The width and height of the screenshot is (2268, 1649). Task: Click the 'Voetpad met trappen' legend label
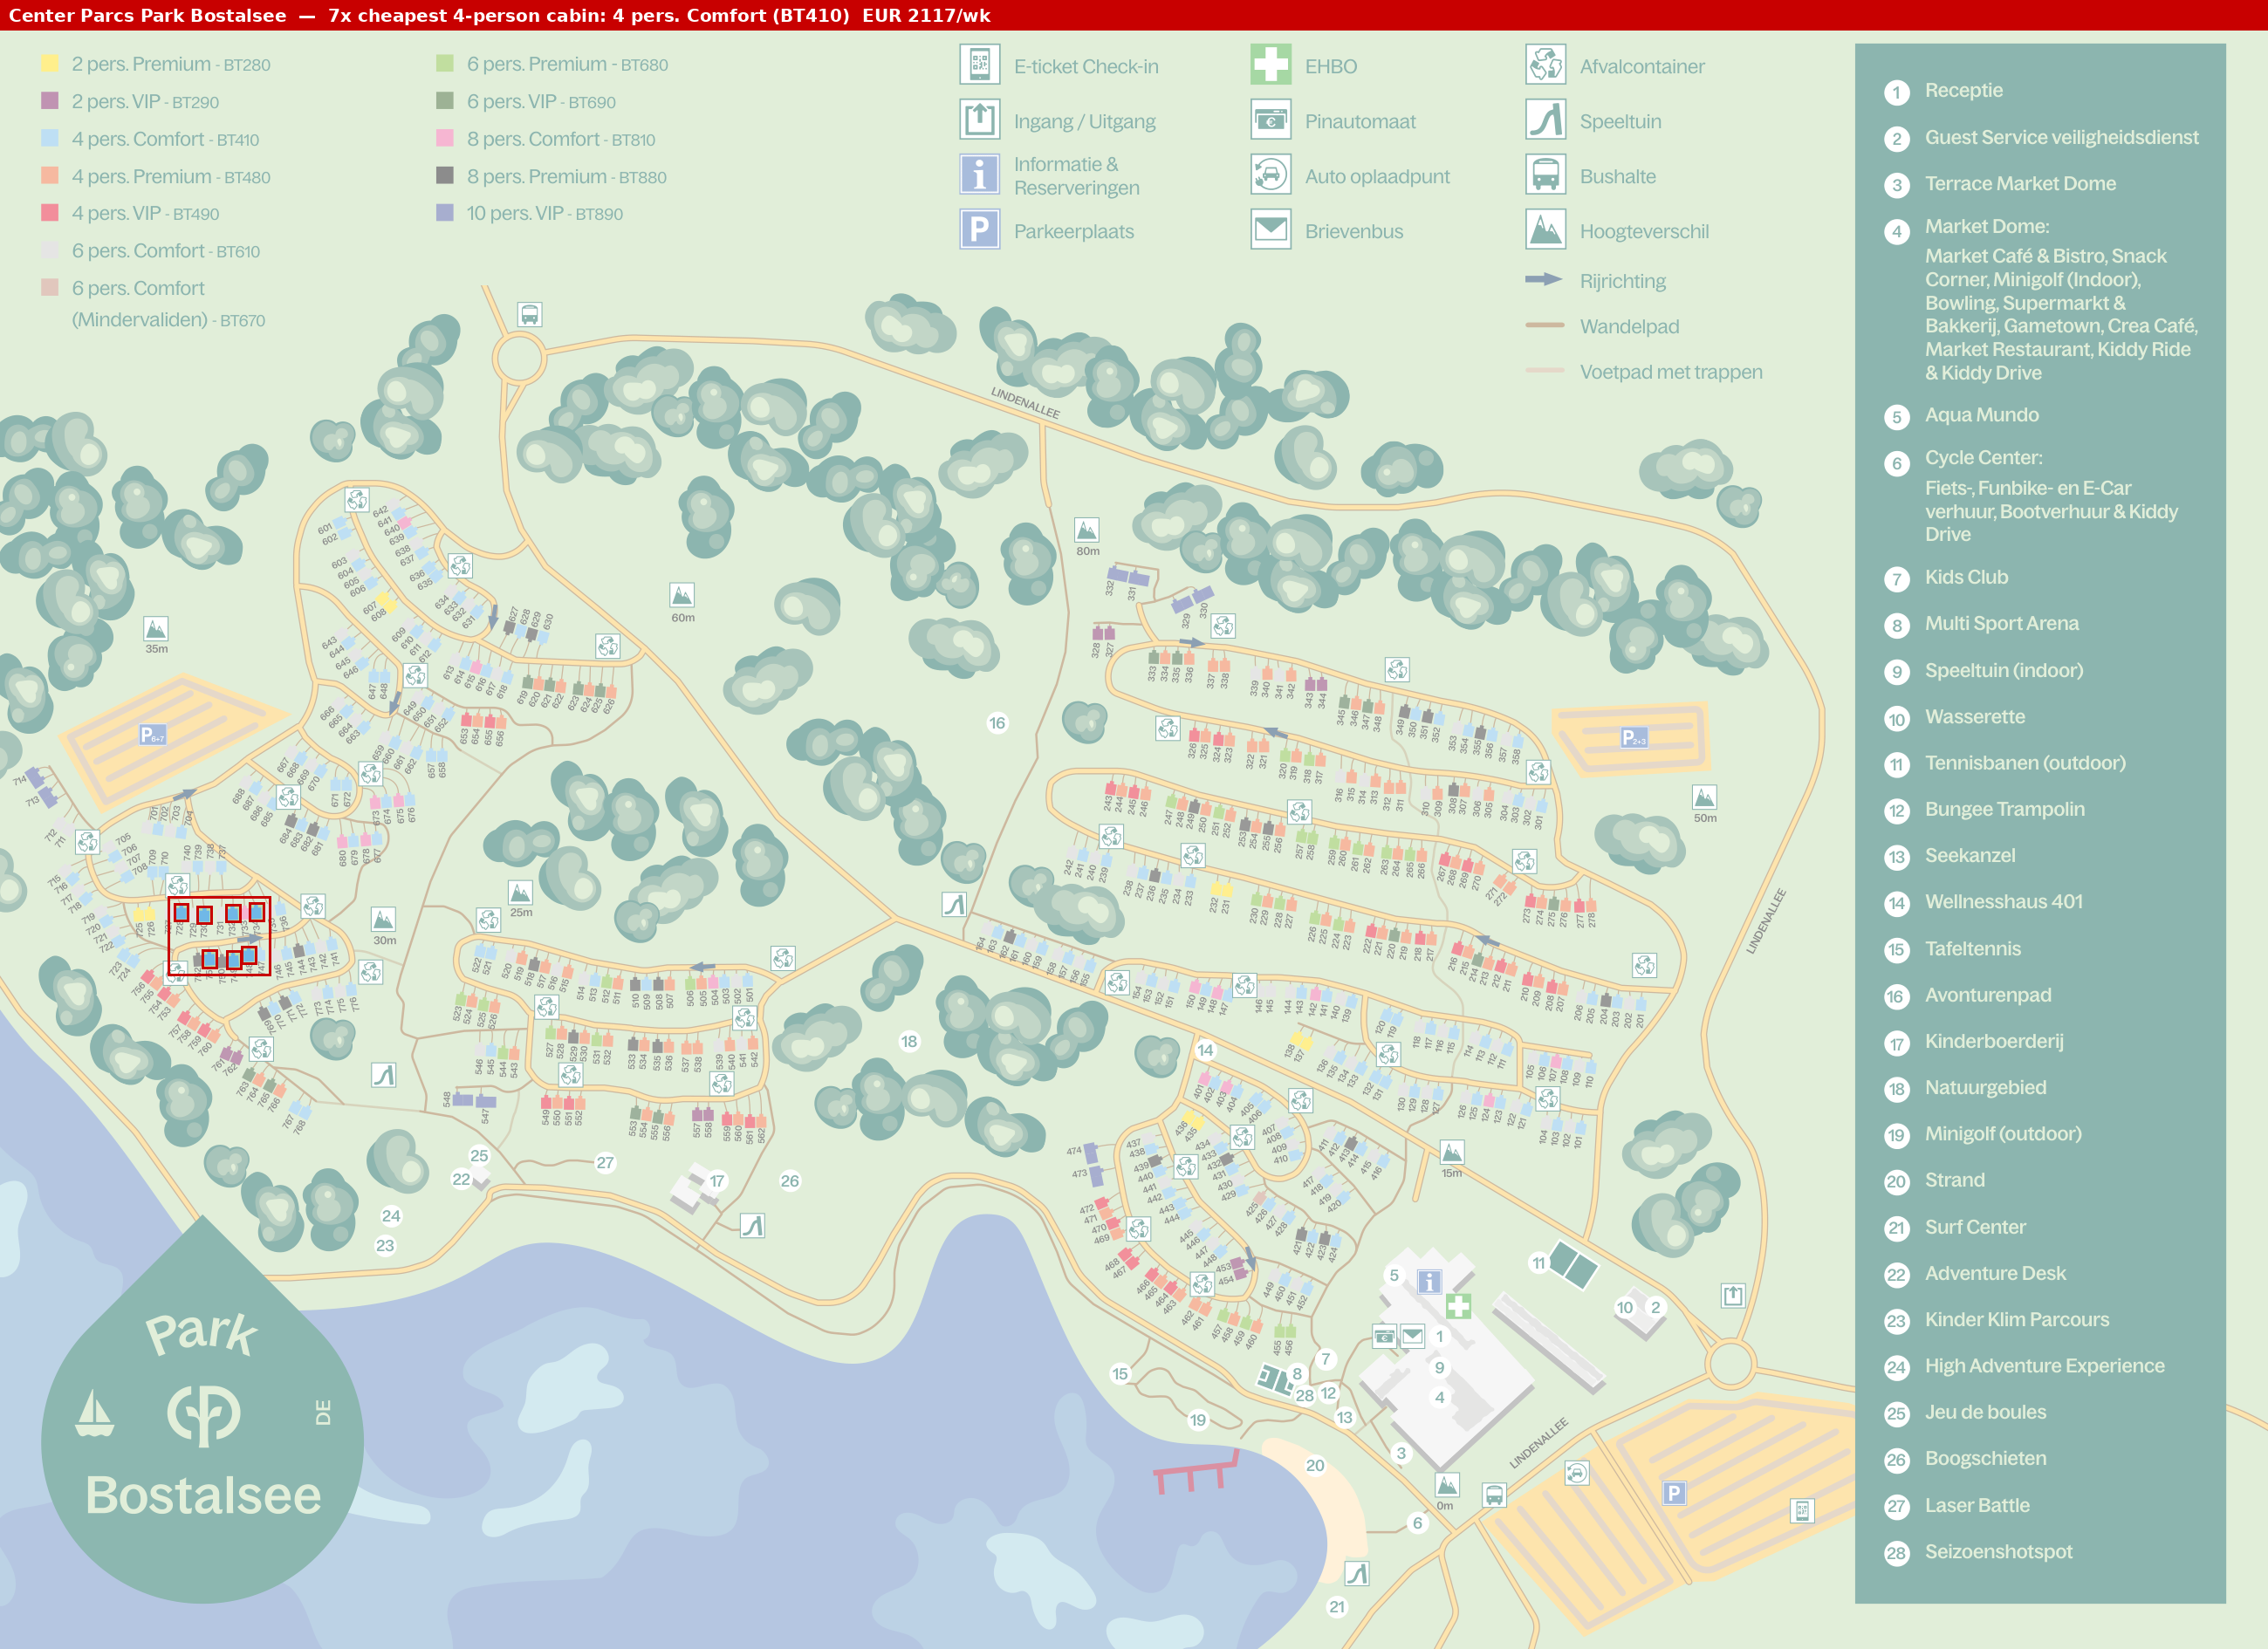pyautogui.click(x=1671, y=371)
